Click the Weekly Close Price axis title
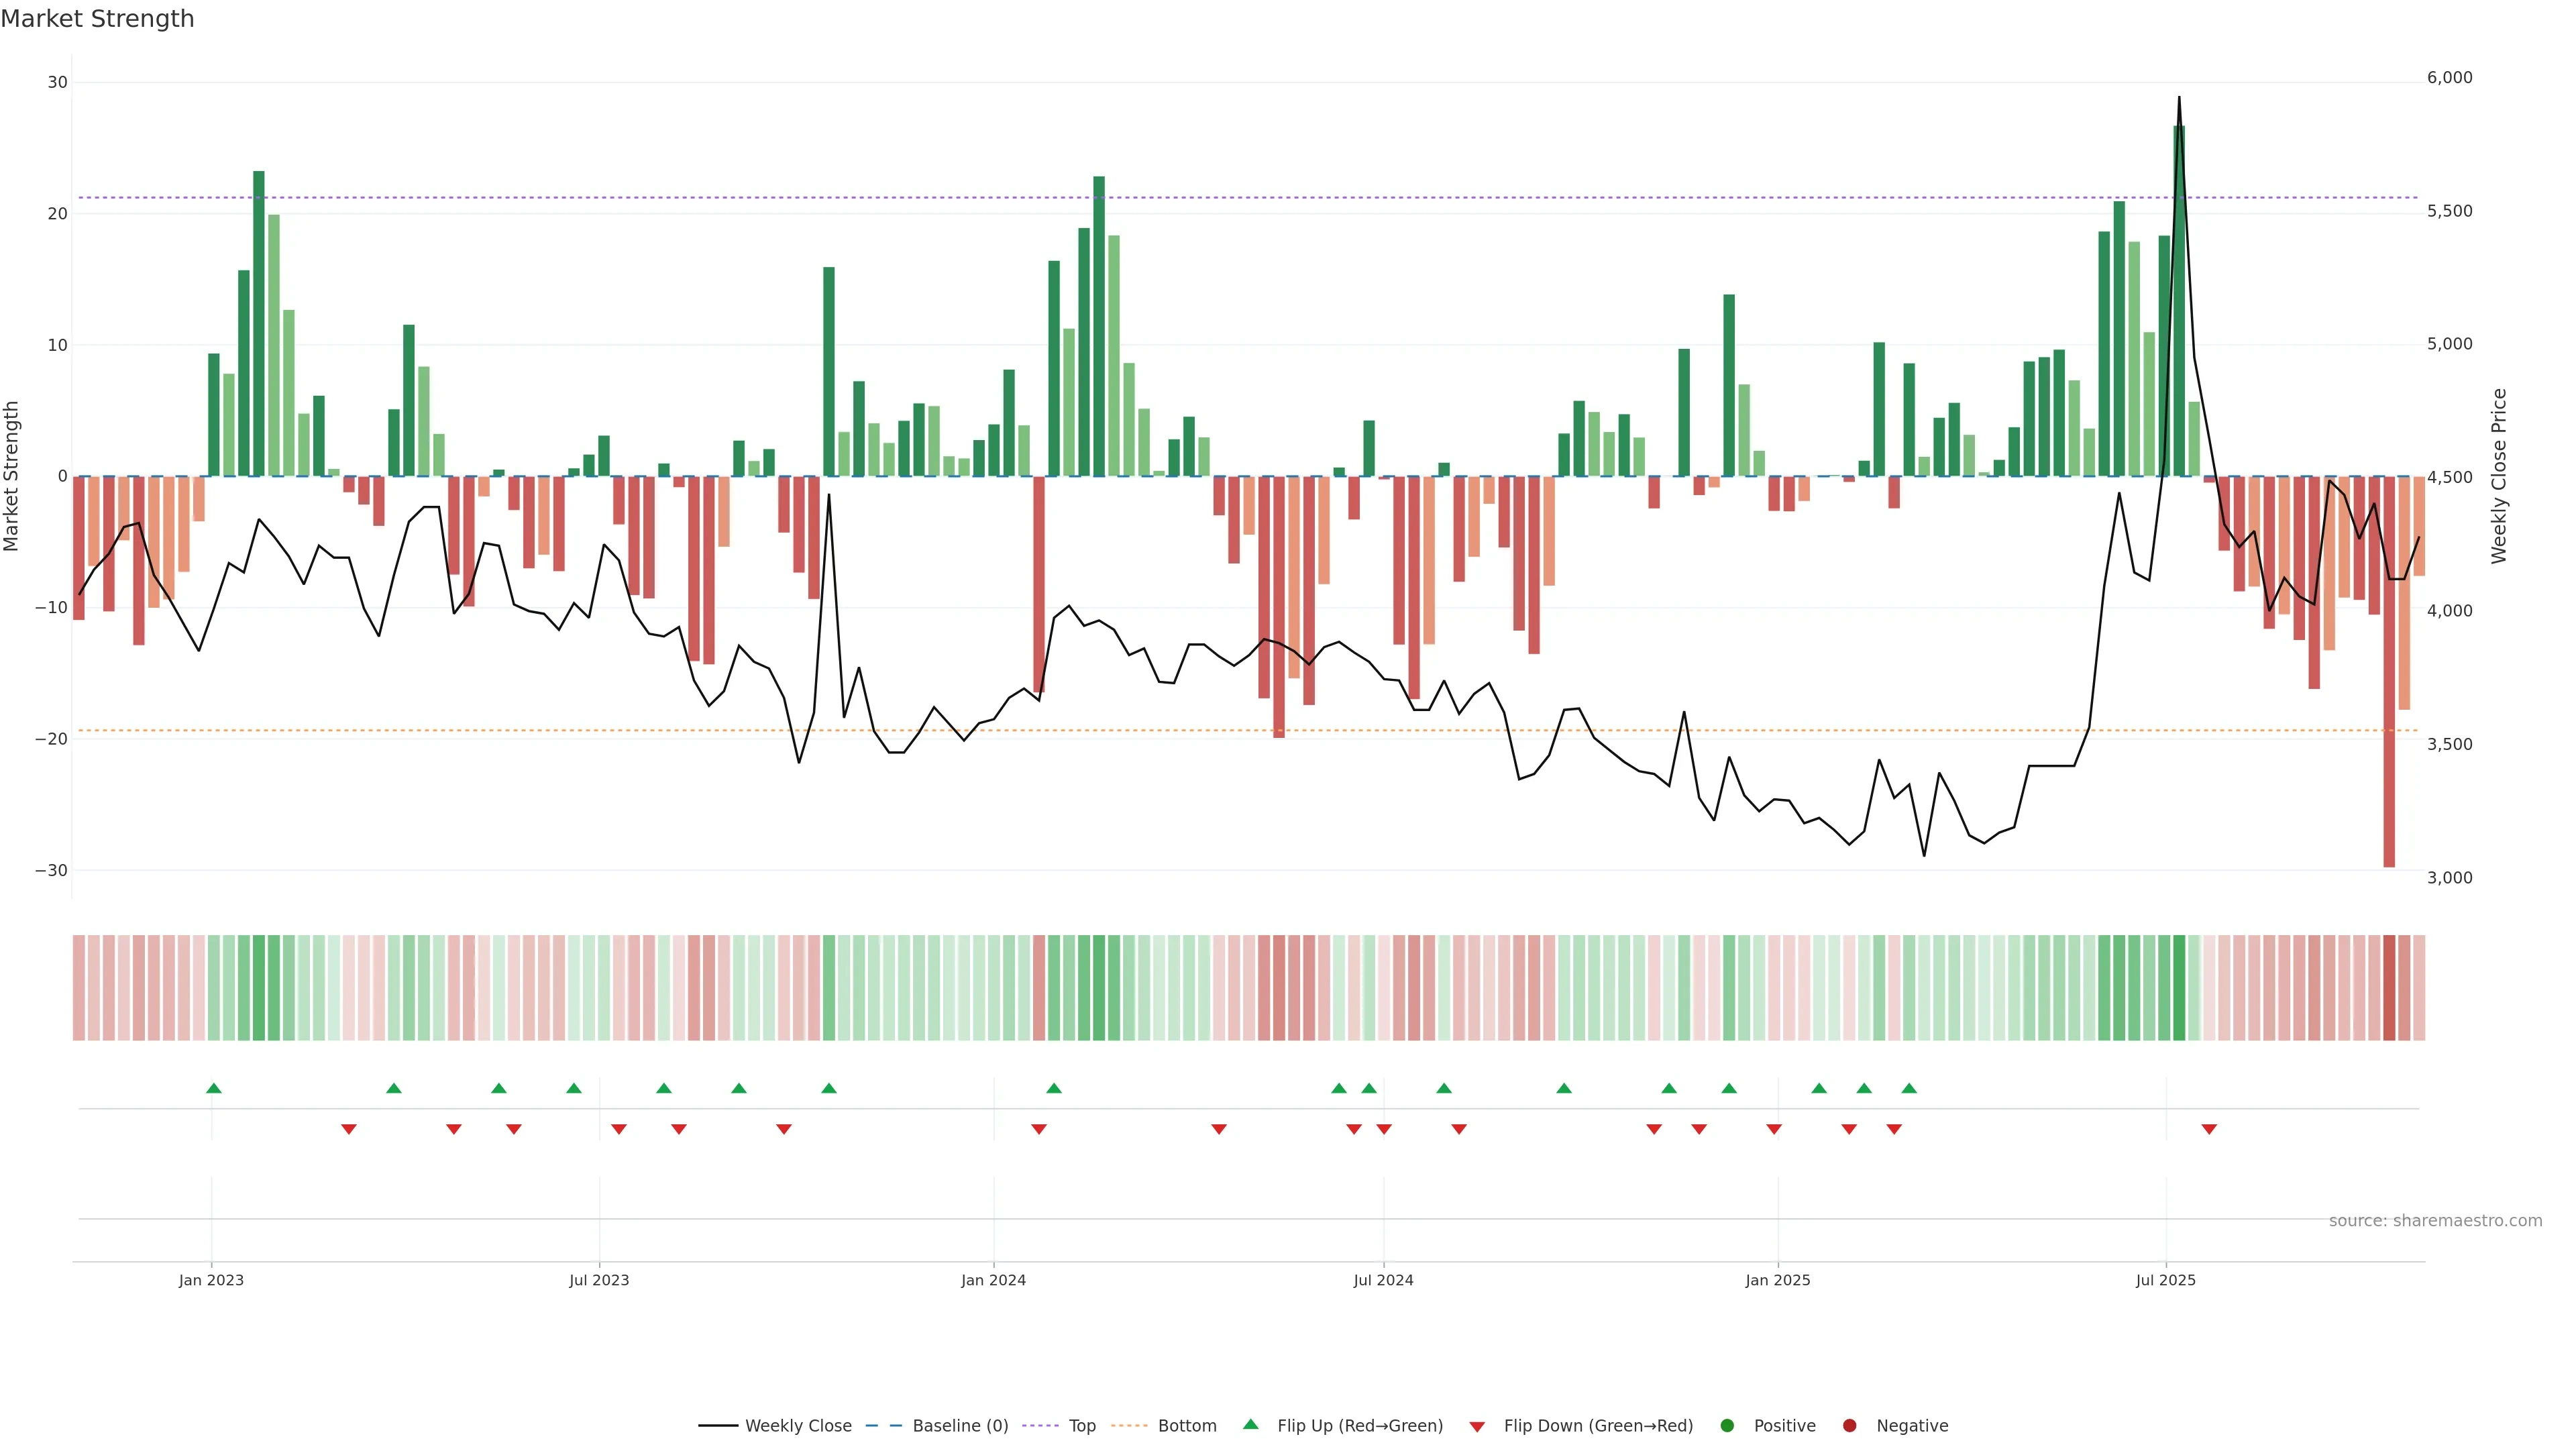This screenshot has height=1449, width=2576. (2499, 476)
